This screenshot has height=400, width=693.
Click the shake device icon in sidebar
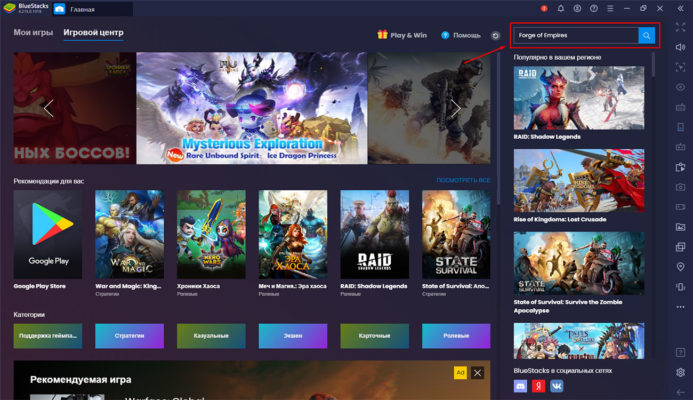point(681,287)
